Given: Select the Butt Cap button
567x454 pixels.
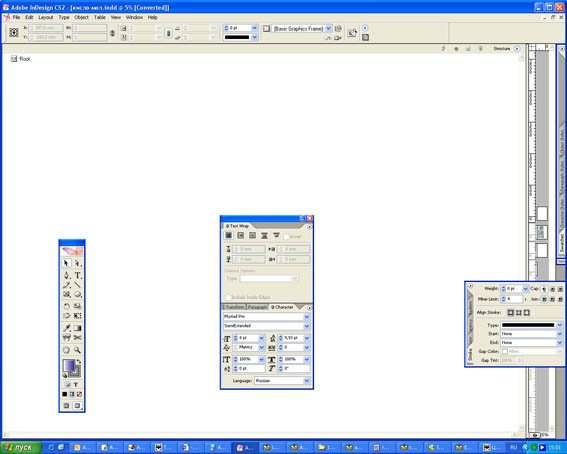Looking at the screenshot, I should tap(545, 289).
